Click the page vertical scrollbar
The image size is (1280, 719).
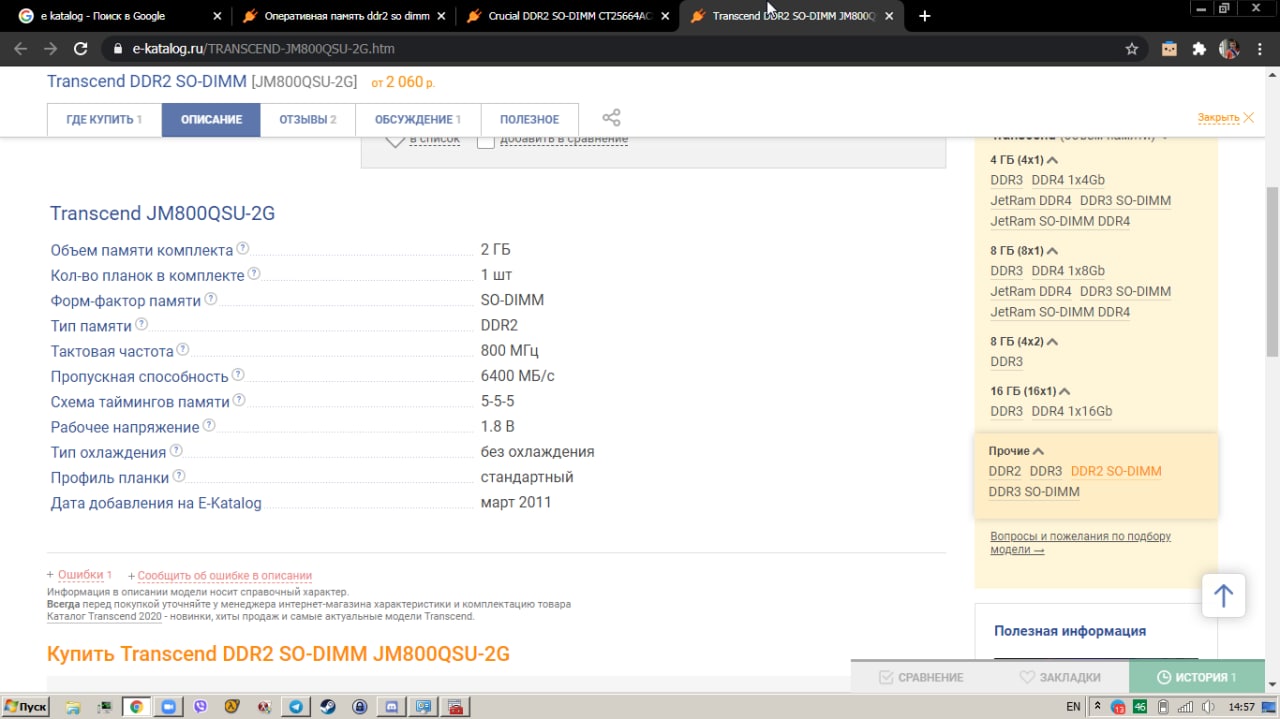pos(1272,270)
